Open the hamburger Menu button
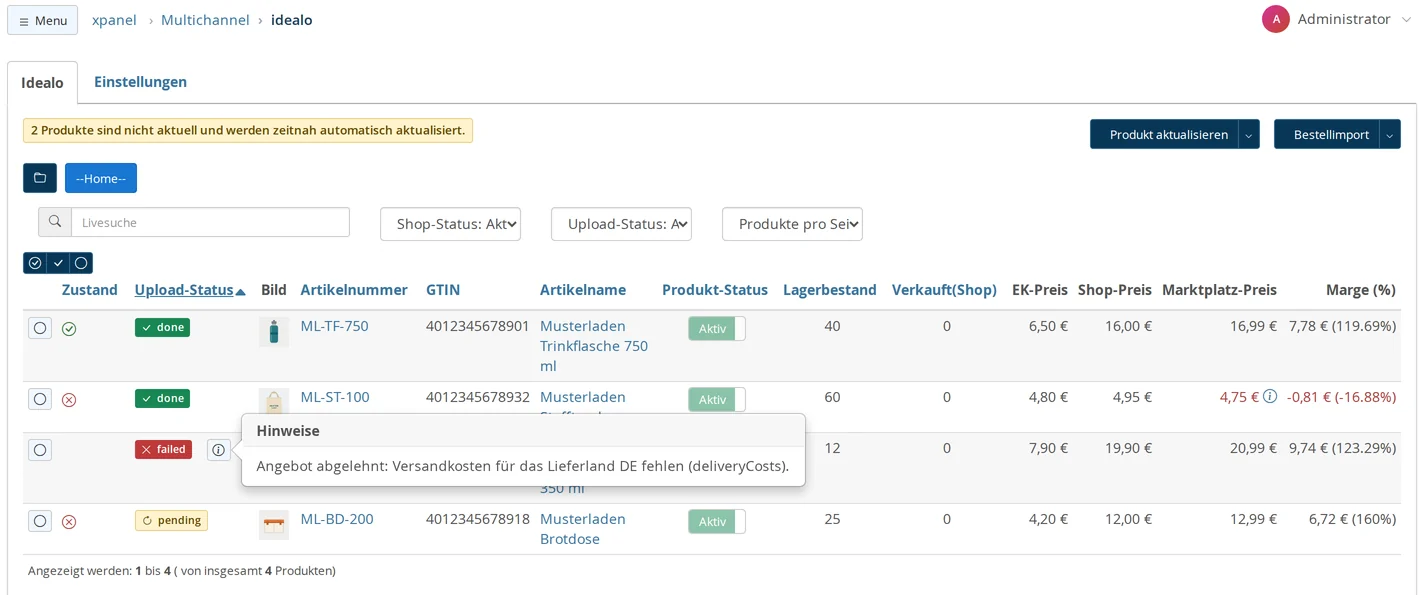This screenshot has height=595, width=1424. (x=42, y=20)
